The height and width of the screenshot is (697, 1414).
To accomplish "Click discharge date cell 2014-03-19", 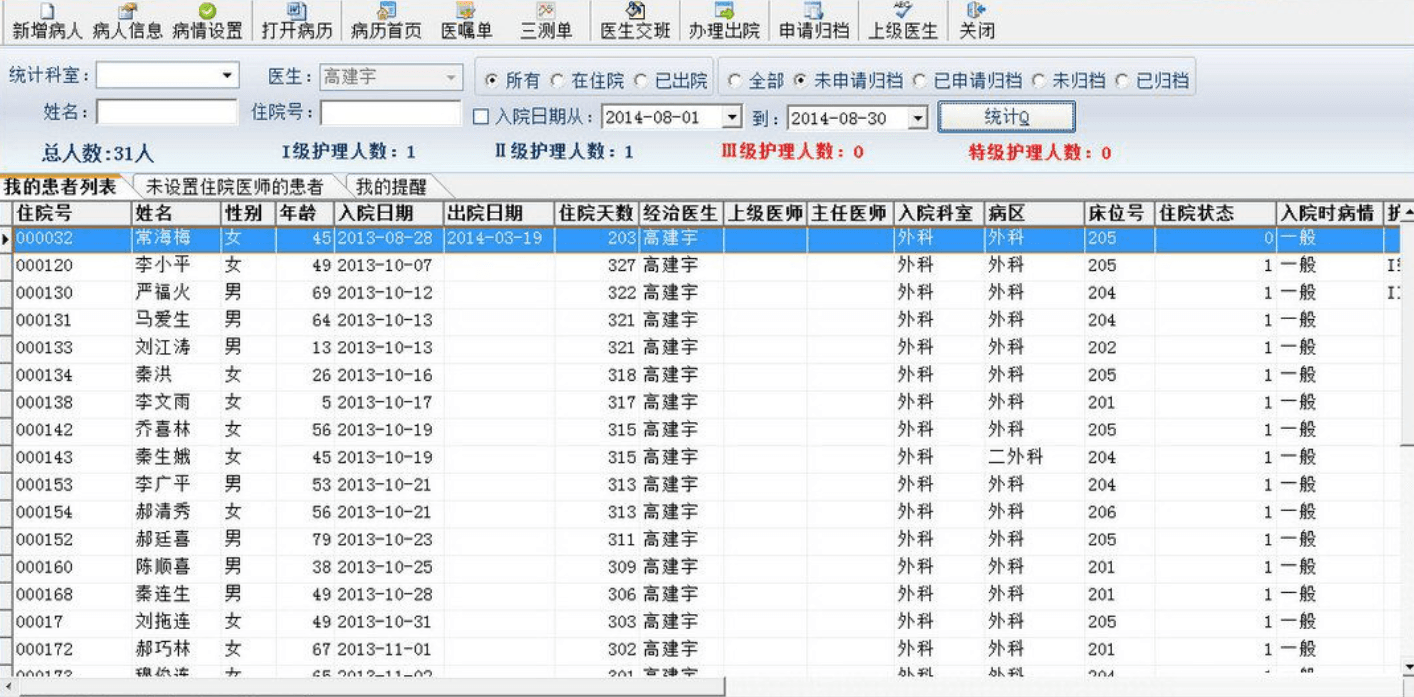I will [498, 239].
